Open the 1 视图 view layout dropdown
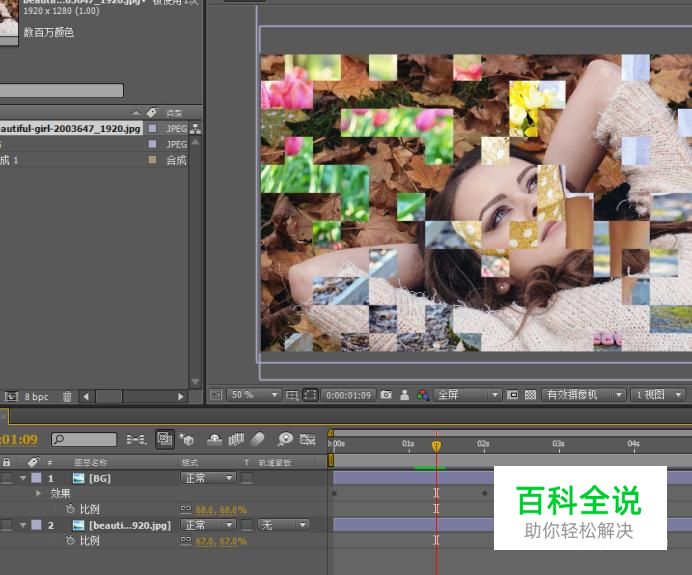This screenshot has height=575, width=692. 658,395
